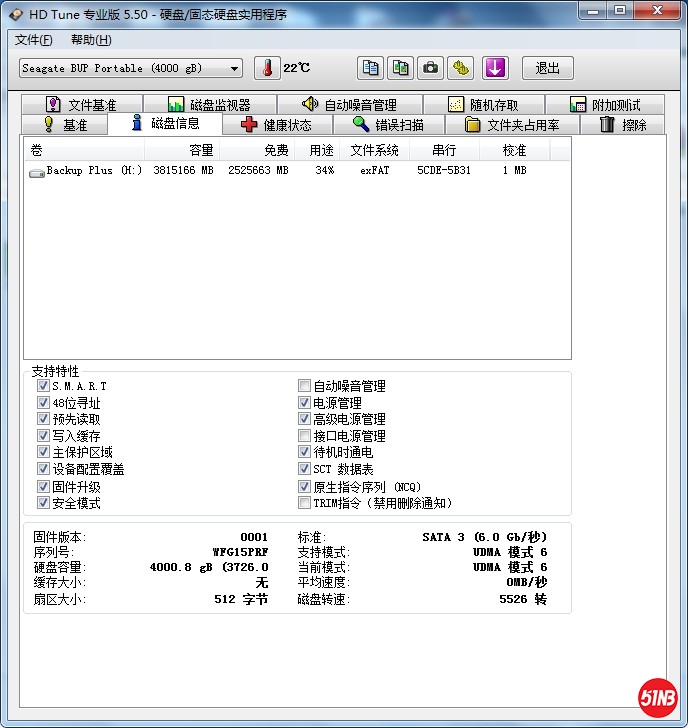Screen dimensions: 688x728
Task: Enable the 自动噪音管理 checkbox
Action: (305, 386)
